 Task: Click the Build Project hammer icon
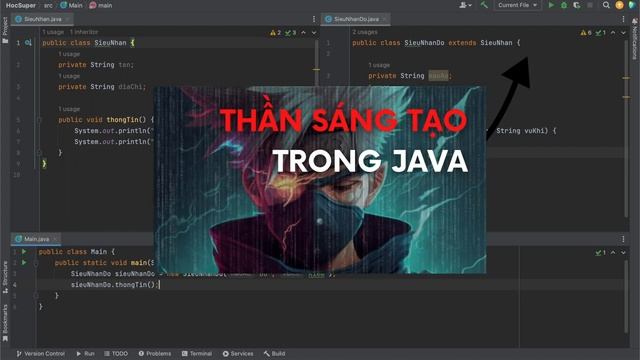coord(484,5)
